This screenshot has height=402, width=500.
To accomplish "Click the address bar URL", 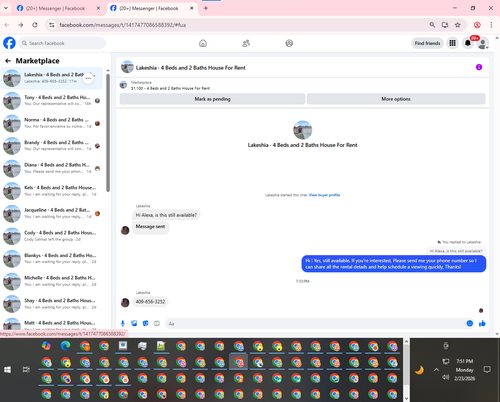I will (123, 25).
